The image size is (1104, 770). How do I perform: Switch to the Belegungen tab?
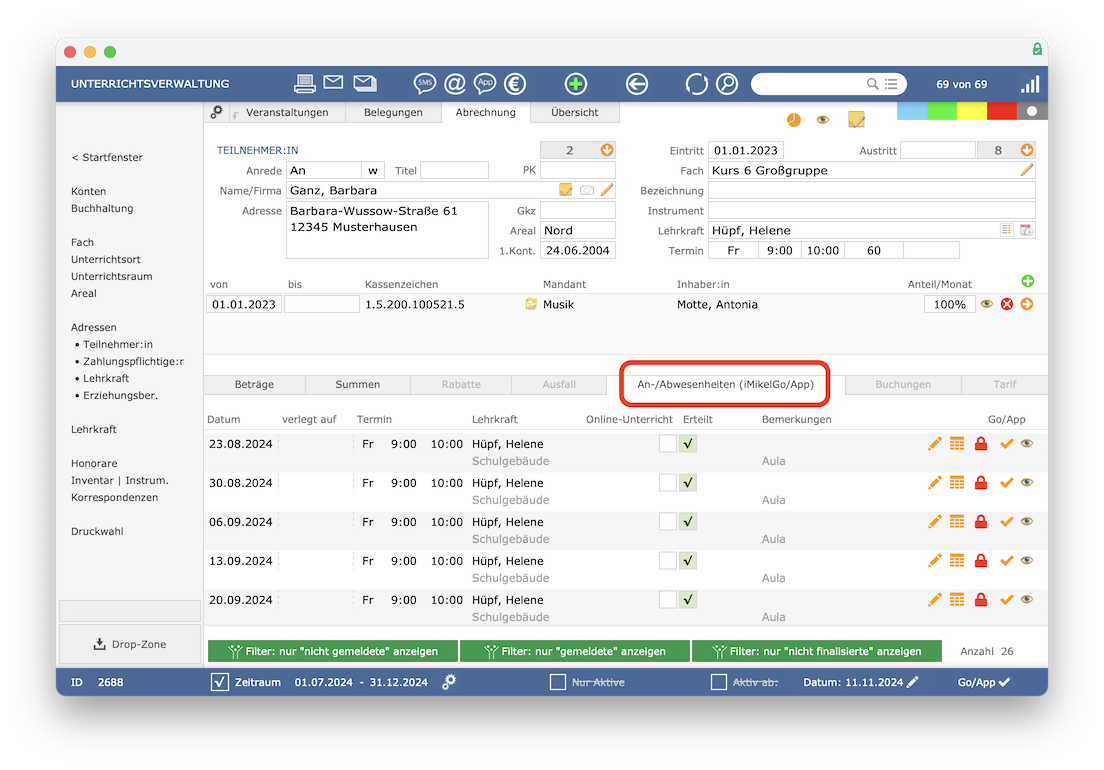393,112
